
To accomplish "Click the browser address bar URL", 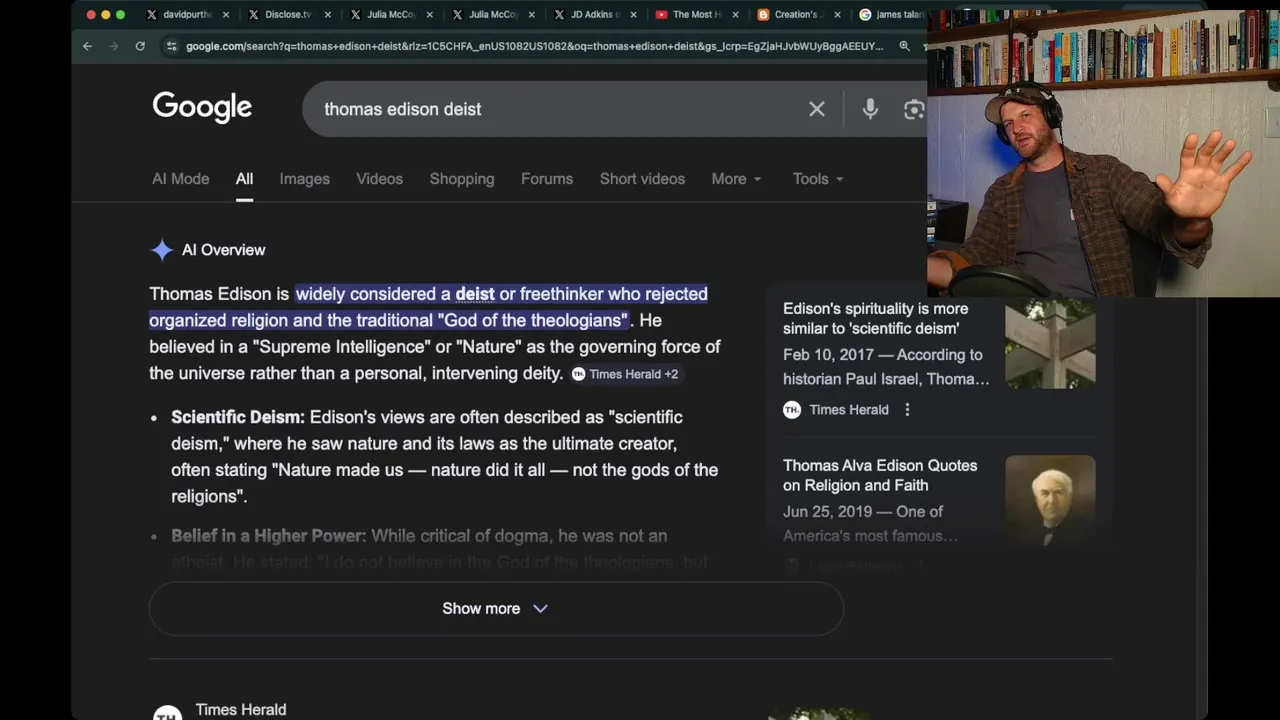I will [x=534, y=46].
